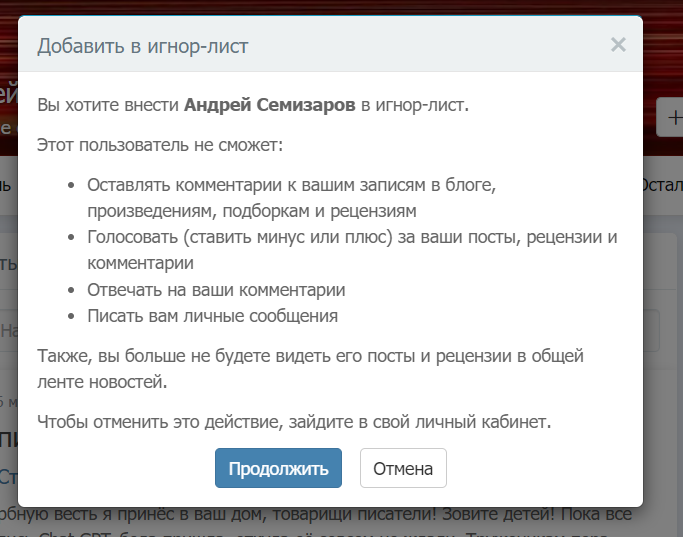Click the bullet Писать вам личные сообщения

point(212,316)
